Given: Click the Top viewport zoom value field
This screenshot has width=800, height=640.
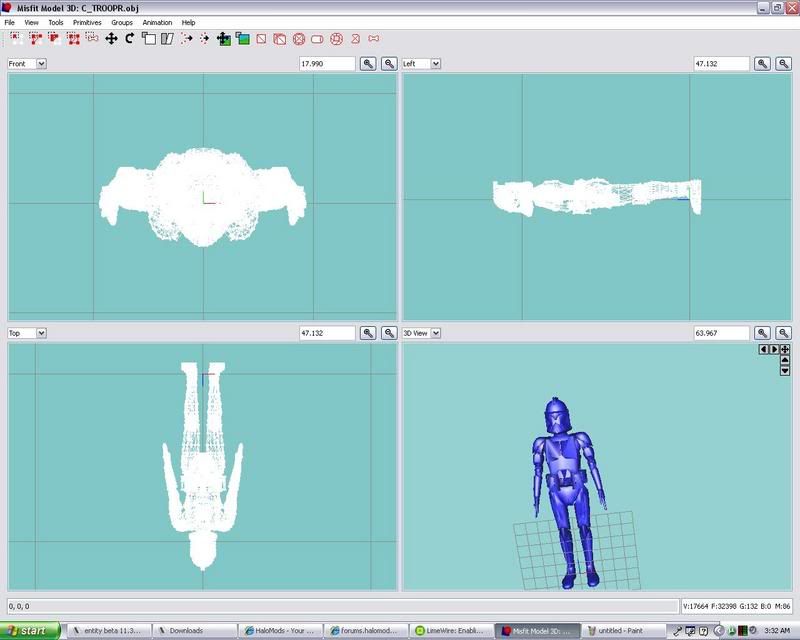Looking at the screenshot, I should click(327, 333).
